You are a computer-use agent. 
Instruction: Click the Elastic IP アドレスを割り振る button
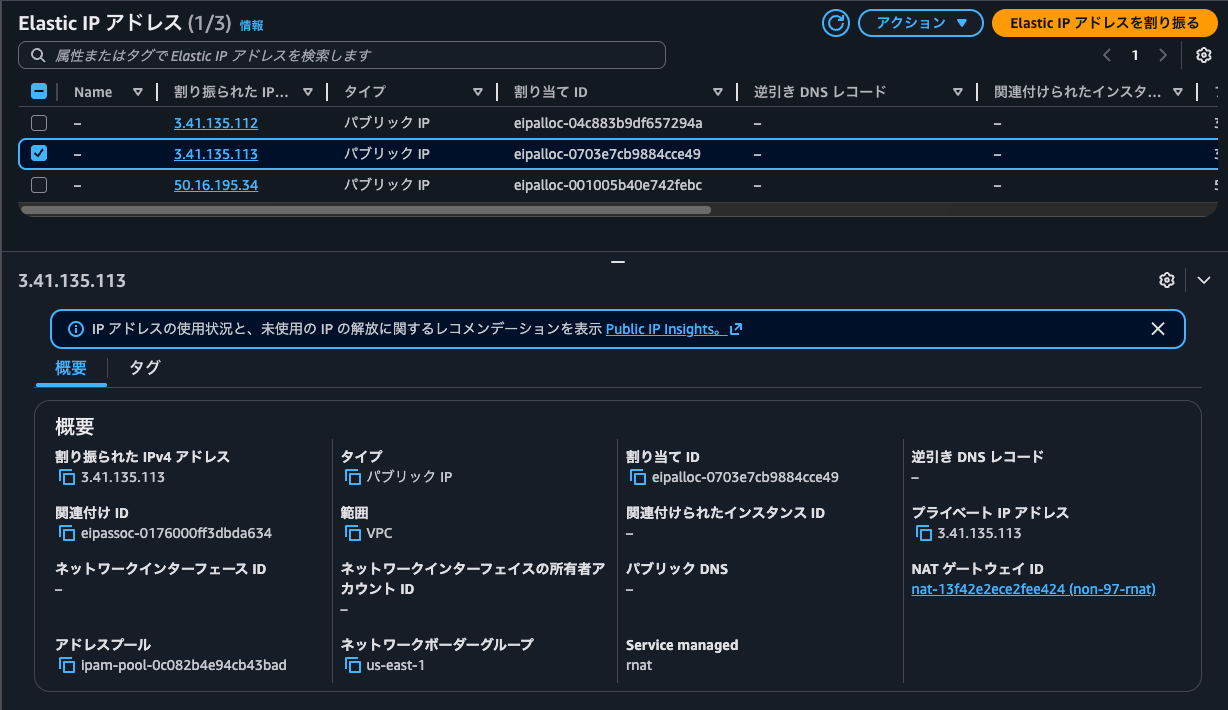[1104, 22]
